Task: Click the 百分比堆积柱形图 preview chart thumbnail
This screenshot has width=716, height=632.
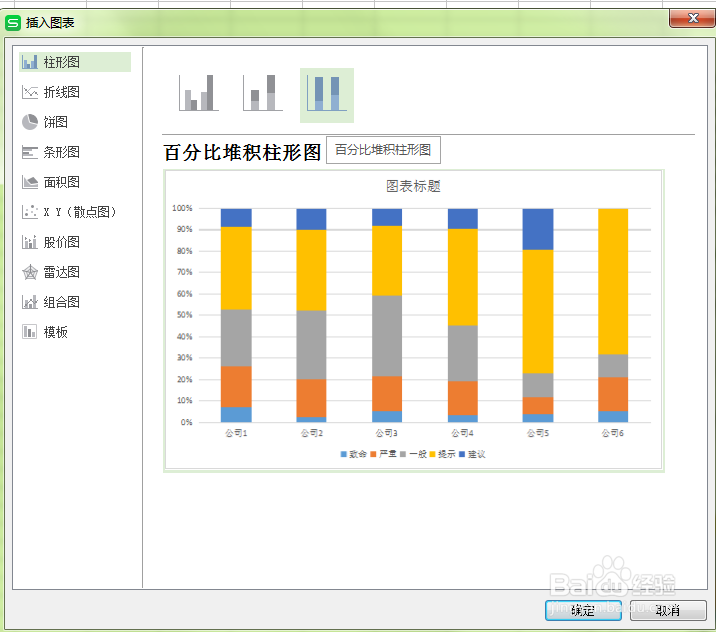Action: point(414,321)
